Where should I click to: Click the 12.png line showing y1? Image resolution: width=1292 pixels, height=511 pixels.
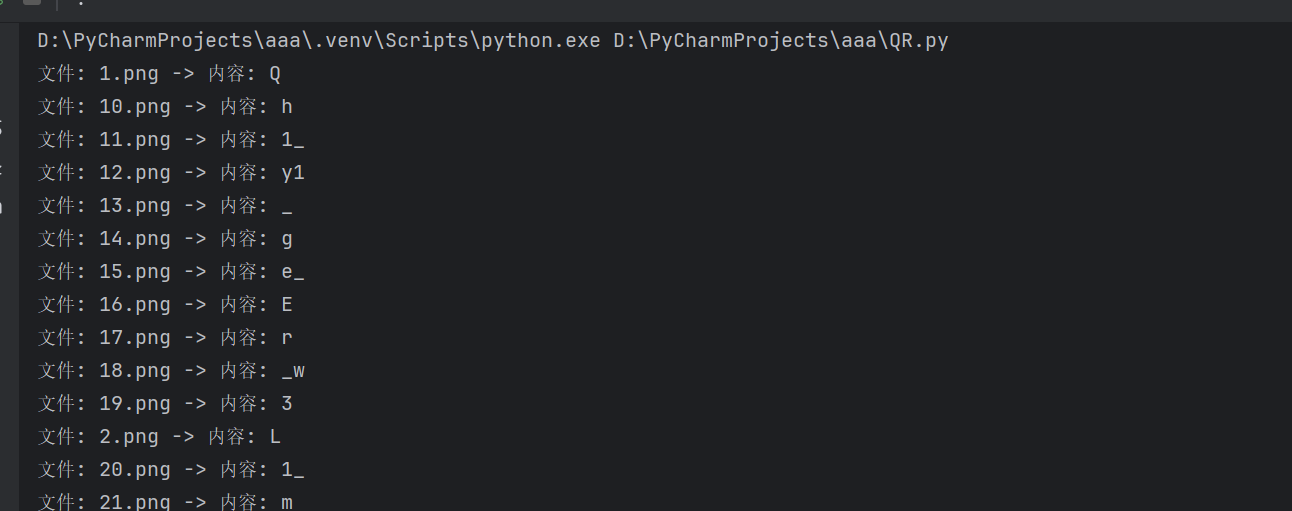171,173
